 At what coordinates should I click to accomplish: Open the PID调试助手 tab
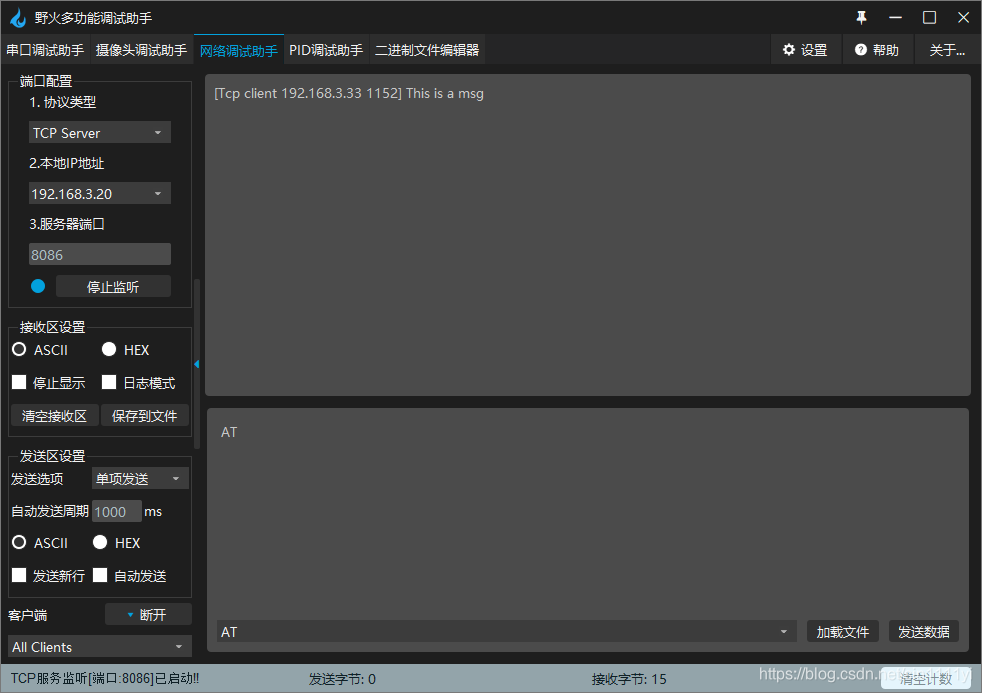pos(326,50)
